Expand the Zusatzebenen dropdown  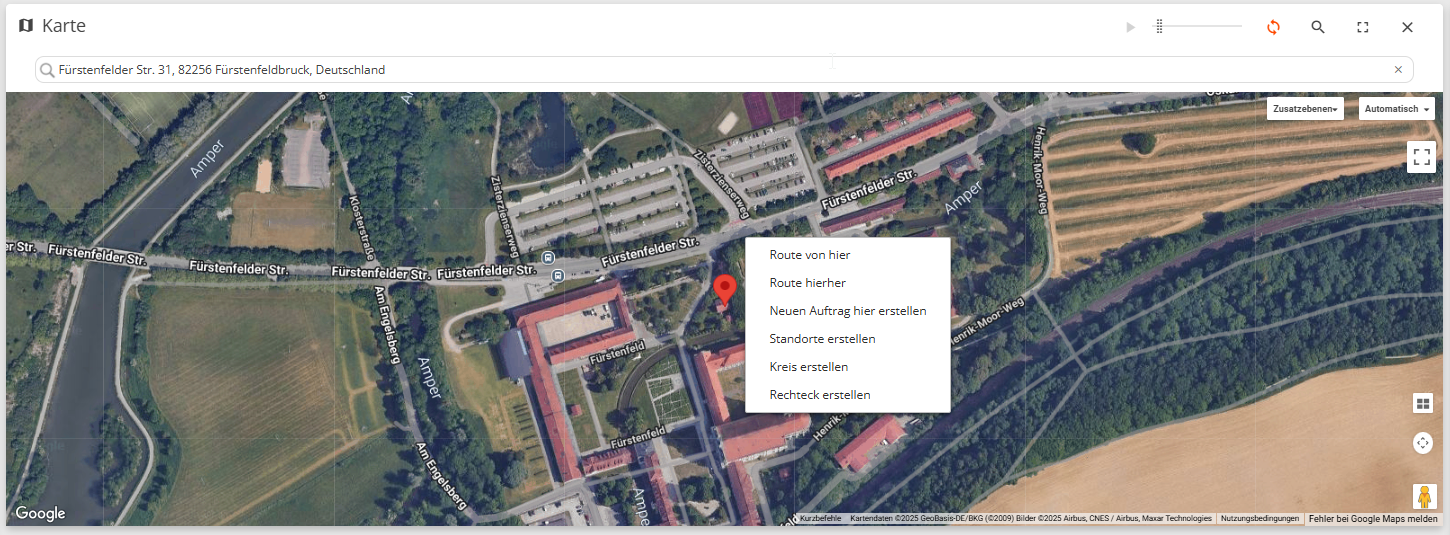point(1304,109)
